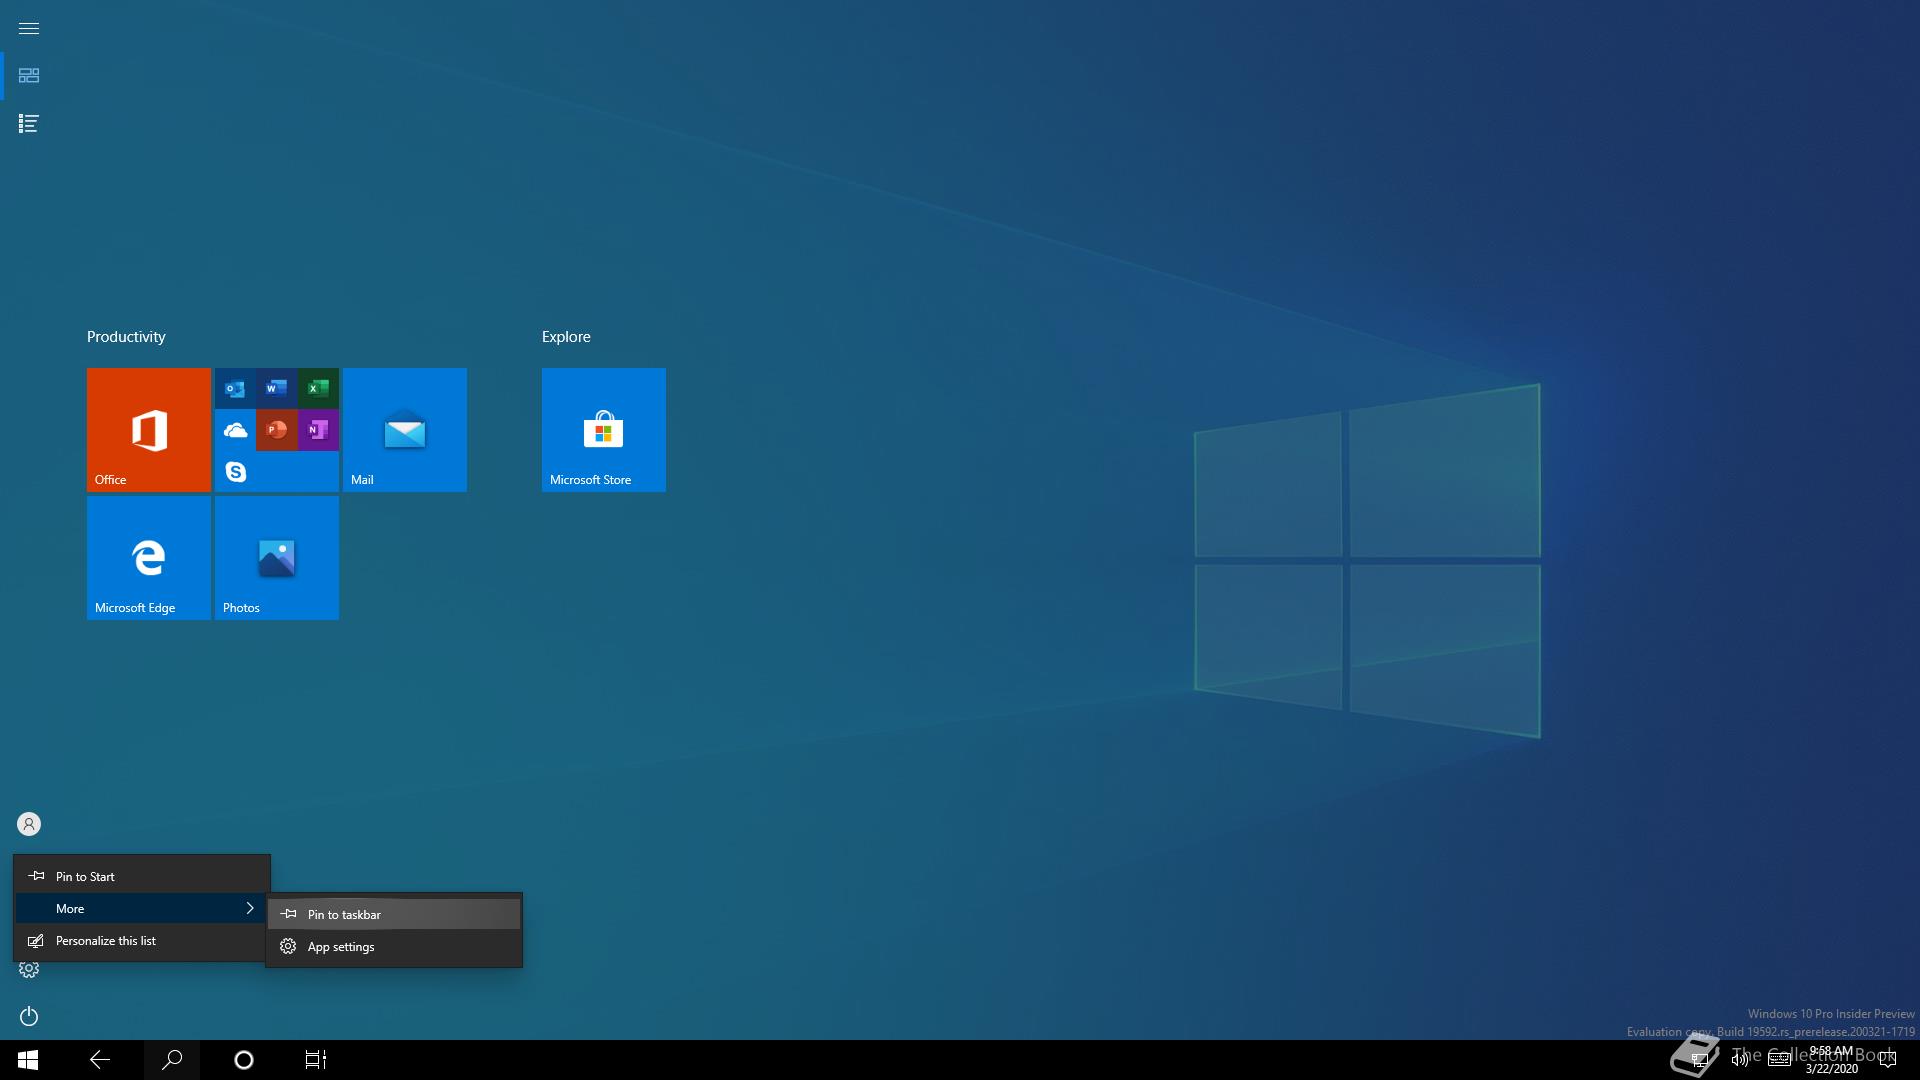Expand the Start hamburger menu
Image resolution: width=1920 pixels, height=1080 pixels.
coord(28,28)
